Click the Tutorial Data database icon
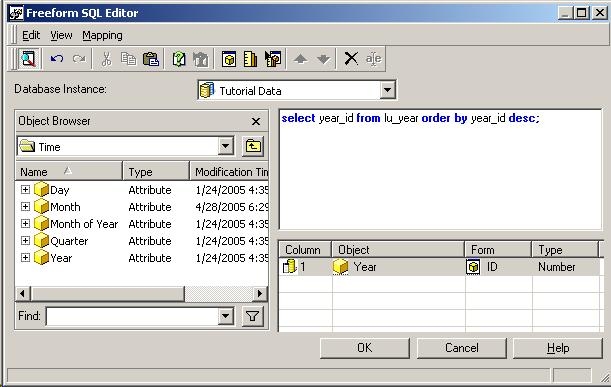This screenshot has width=611, height=387. [x=207, y=90]
